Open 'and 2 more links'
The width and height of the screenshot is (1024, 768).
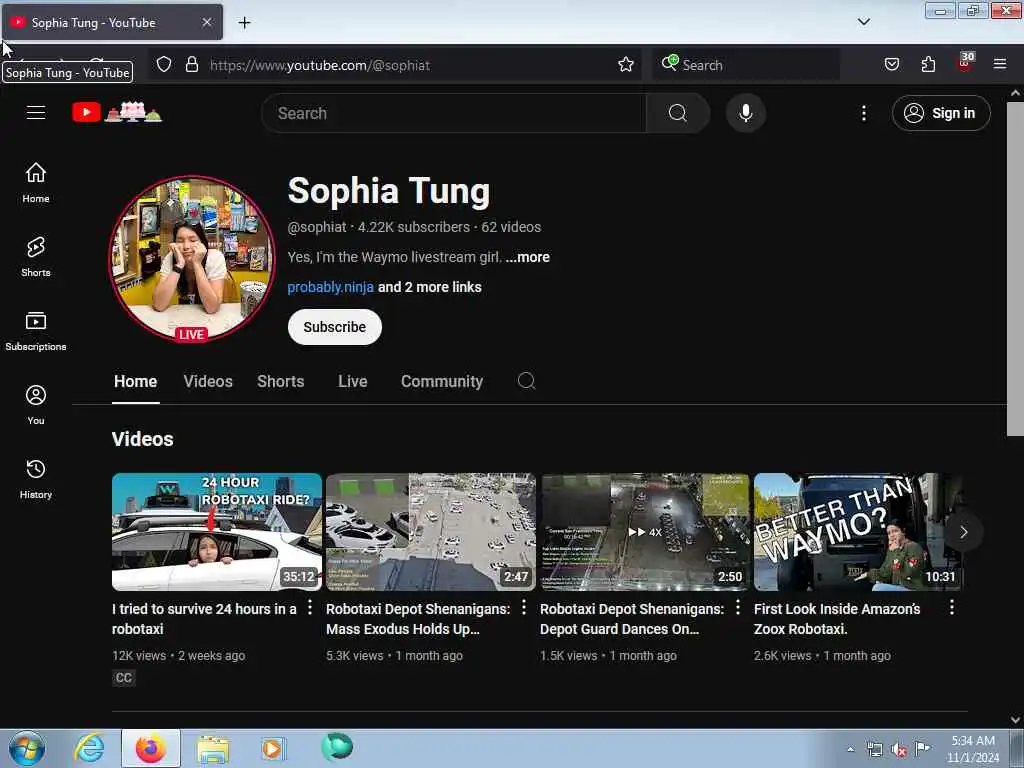coord(429,287)
